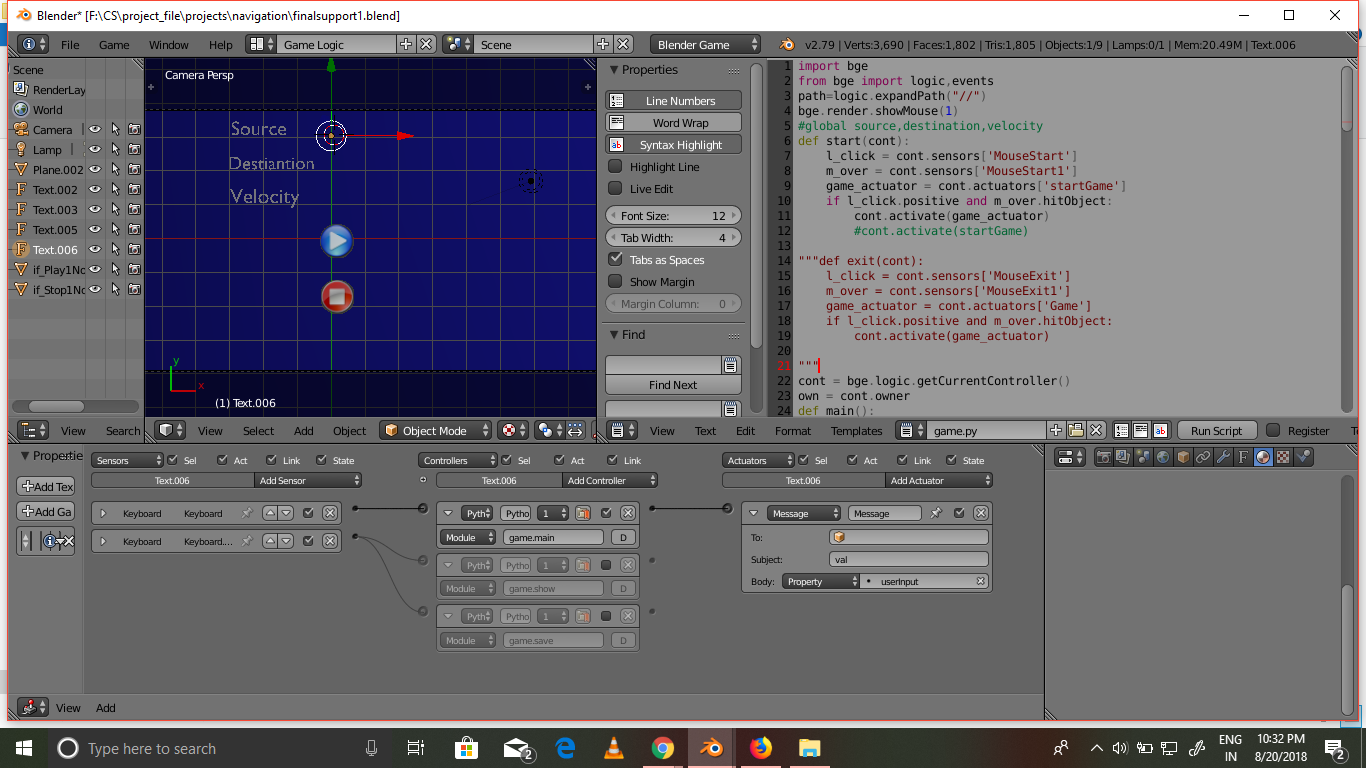Open the Render tab in Properties editor

click(x=1103, y=457)
